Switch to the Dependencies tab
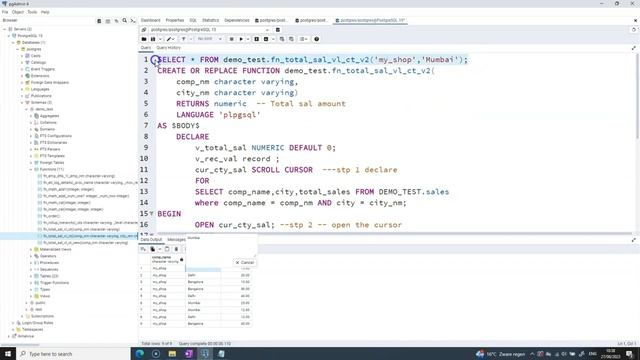This screenshot has width=640, height=360. (237, 20)
